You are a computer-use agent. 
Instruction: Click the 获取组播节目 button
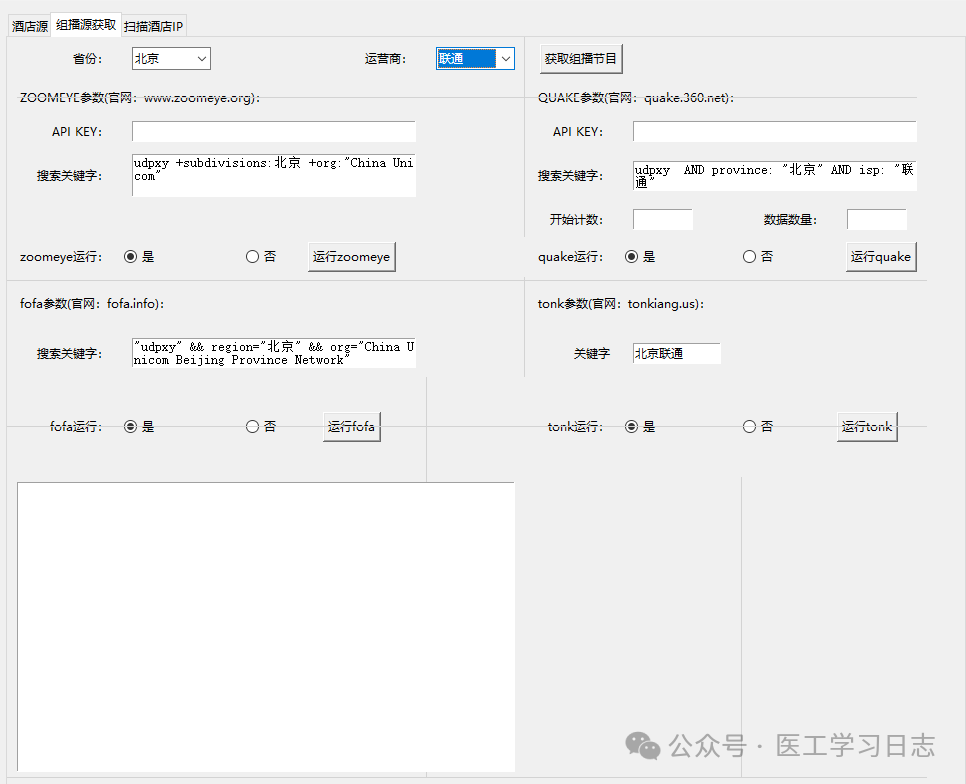[580, 58]
